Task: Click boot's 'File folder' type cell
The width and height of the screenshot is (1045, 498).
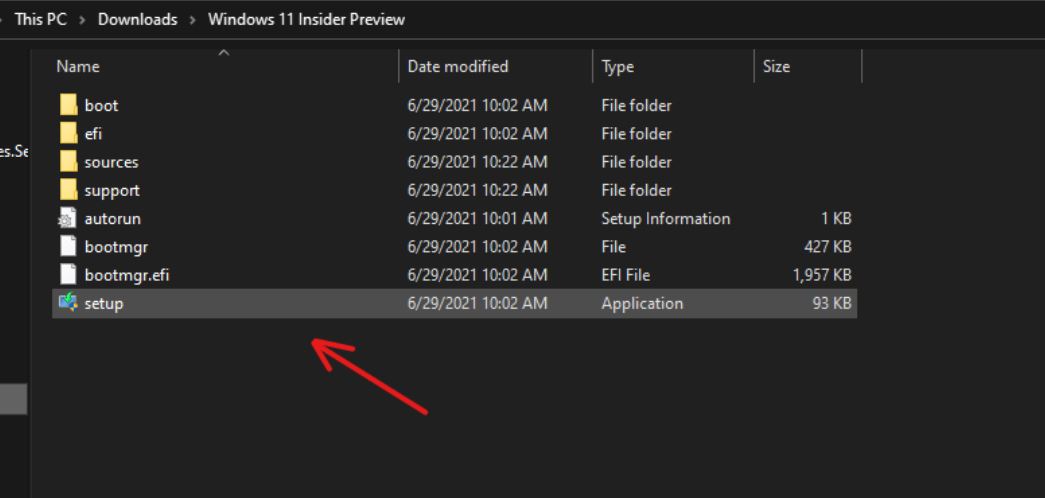Action: 636,105
